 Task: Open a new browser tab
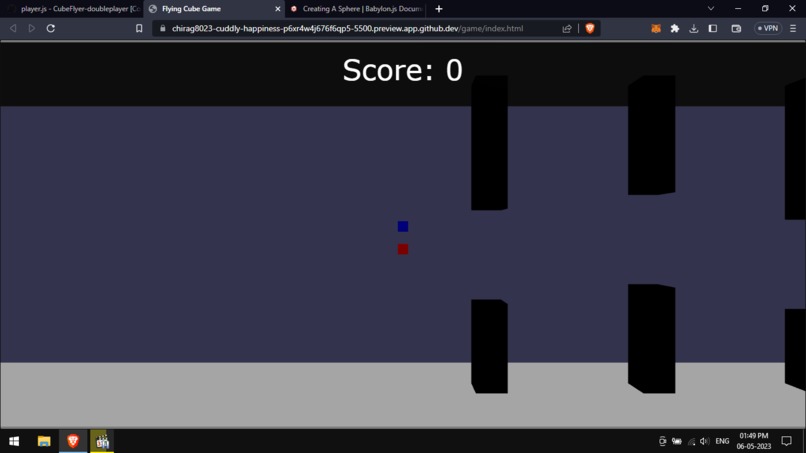(x=438, y=9)
